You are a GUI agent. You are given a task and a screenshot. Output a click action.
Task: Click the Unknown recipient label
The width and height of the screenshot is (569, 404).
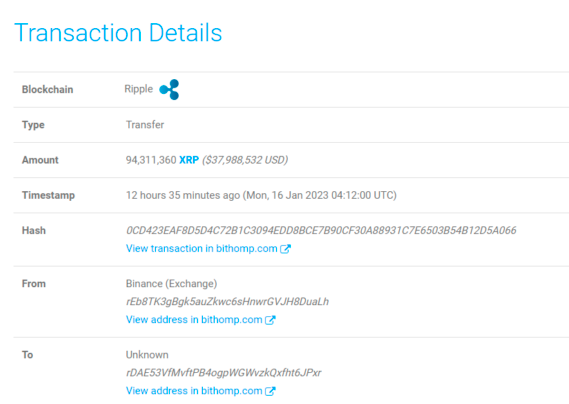147,355
